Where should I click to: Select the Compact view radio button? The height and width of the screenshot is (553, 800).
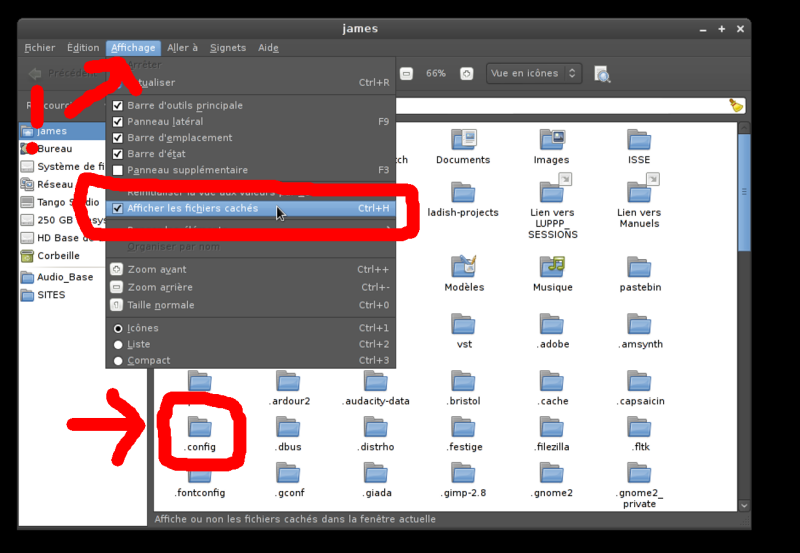coord(118,361)
